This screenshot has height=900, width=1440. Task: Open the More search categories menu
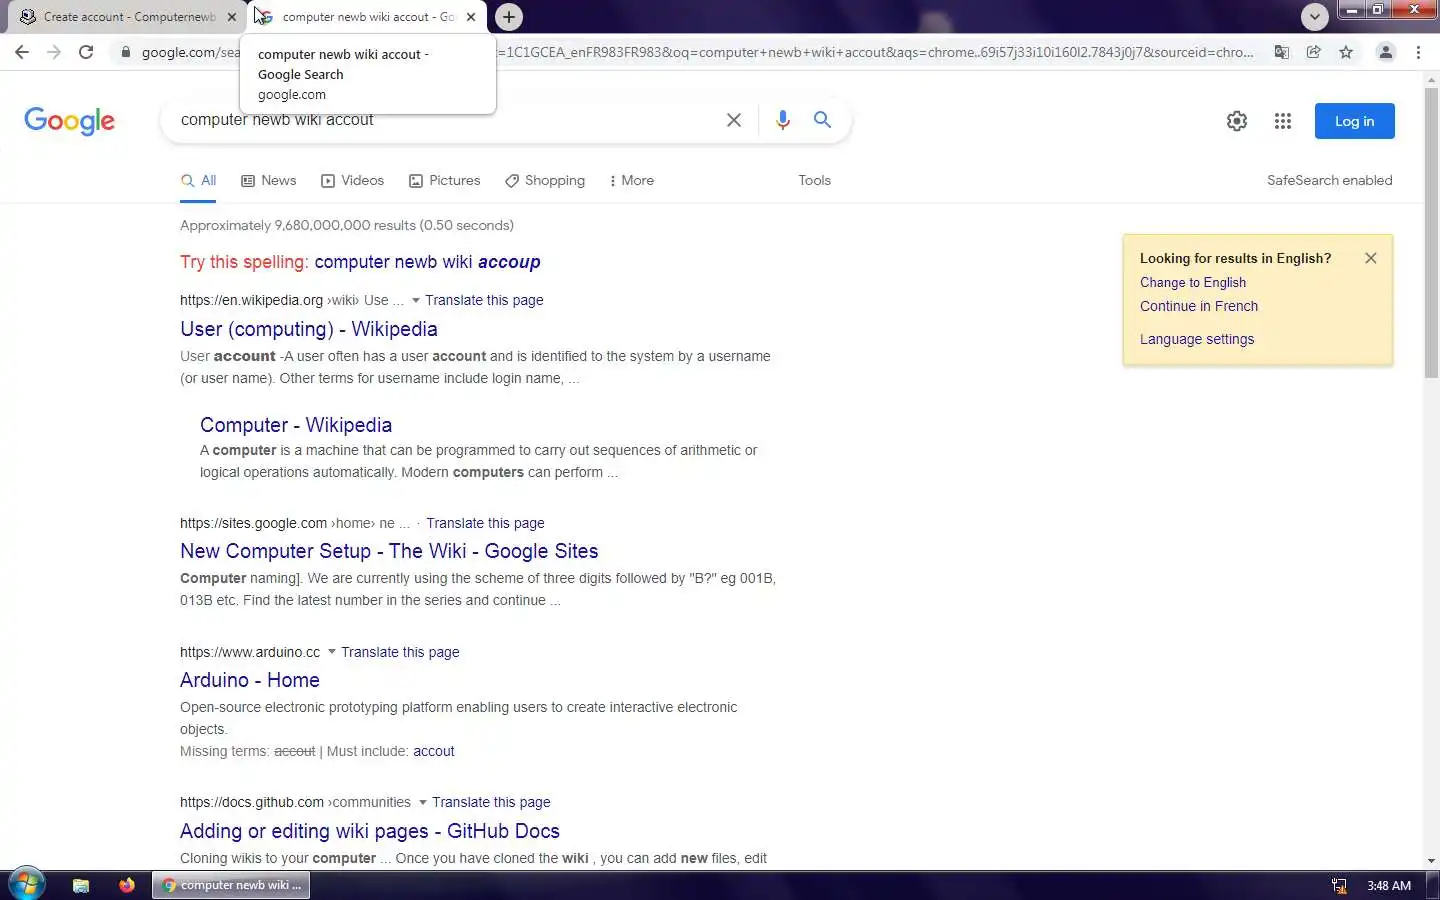click(x=631, y=181)
